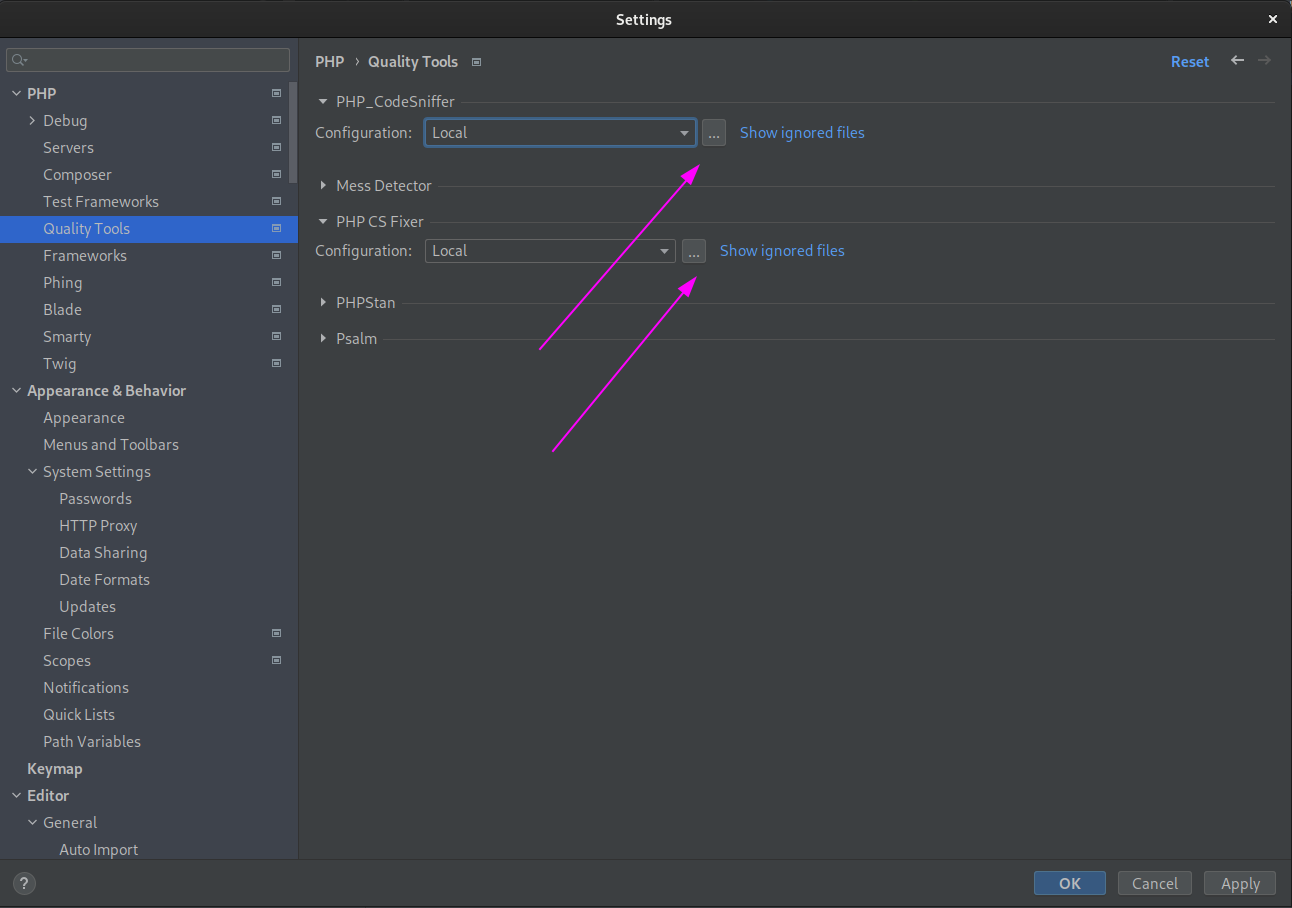Image resolution: width=1292 pixels, height=908 pixels.
Task: Open PHP_CodeSniffer browse (...) button
Action: (714, 132)
